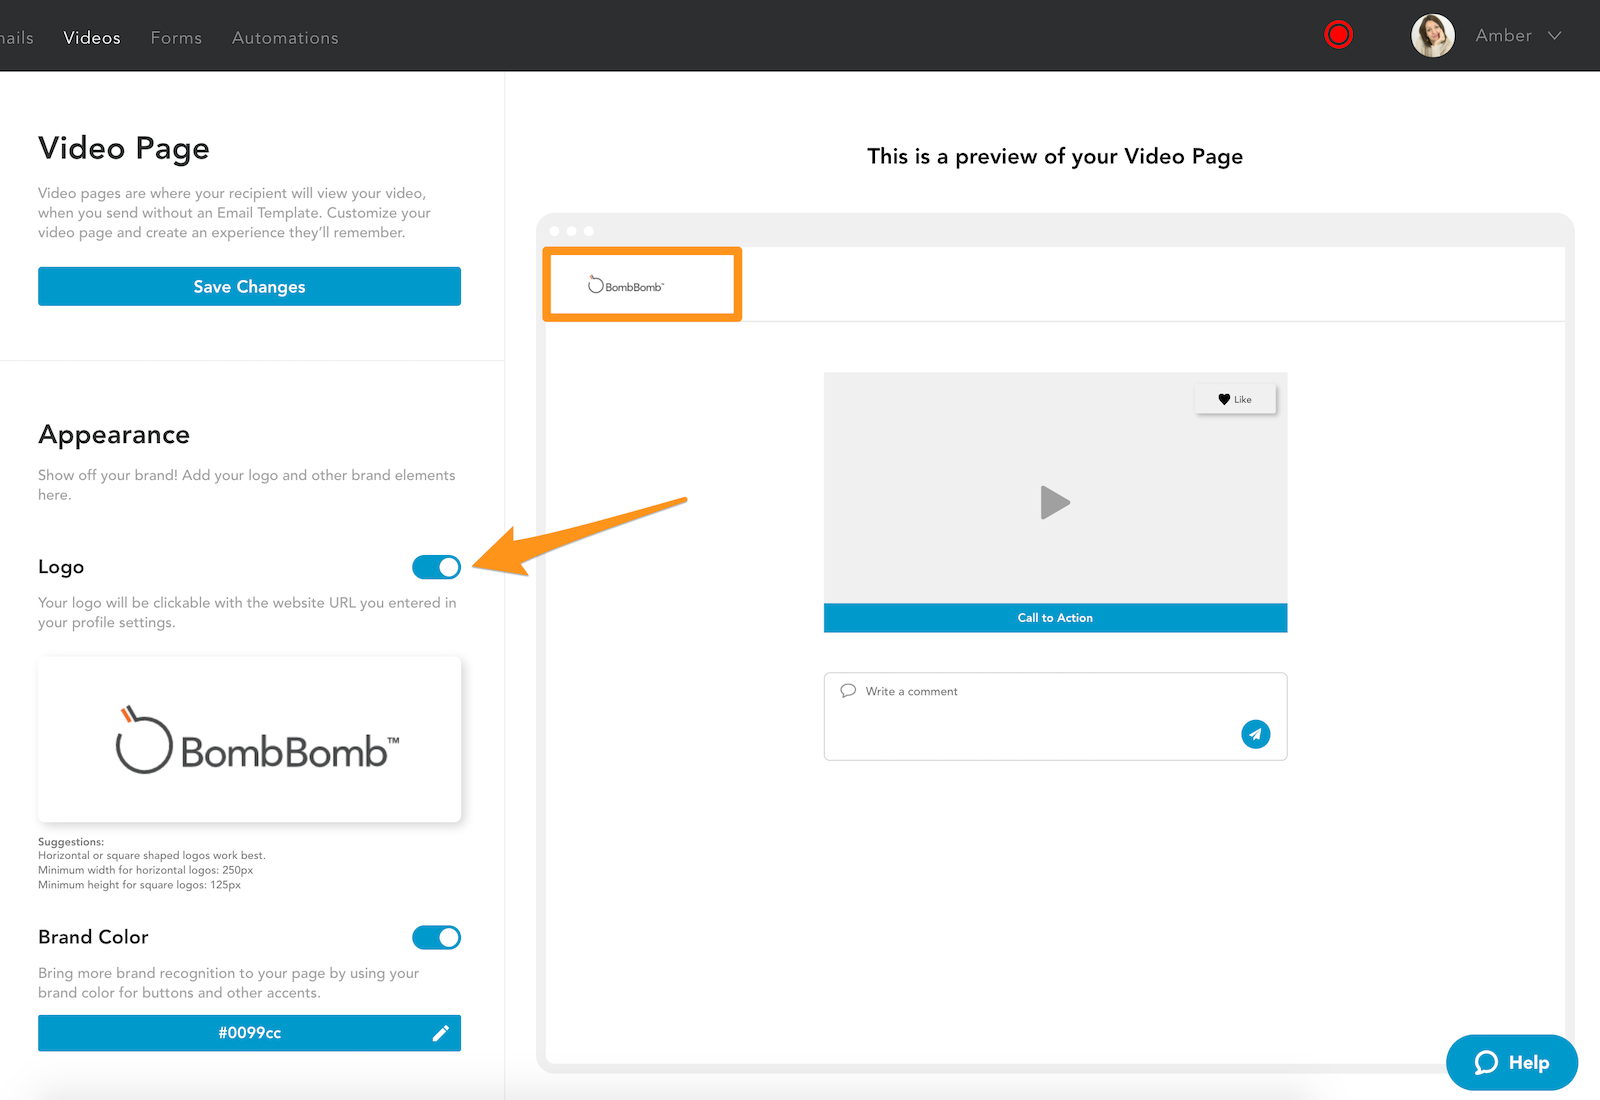Click the #0099cc brand color swatch
Viewport: 1600px width, 1100px height.
tap(249, 1033)
